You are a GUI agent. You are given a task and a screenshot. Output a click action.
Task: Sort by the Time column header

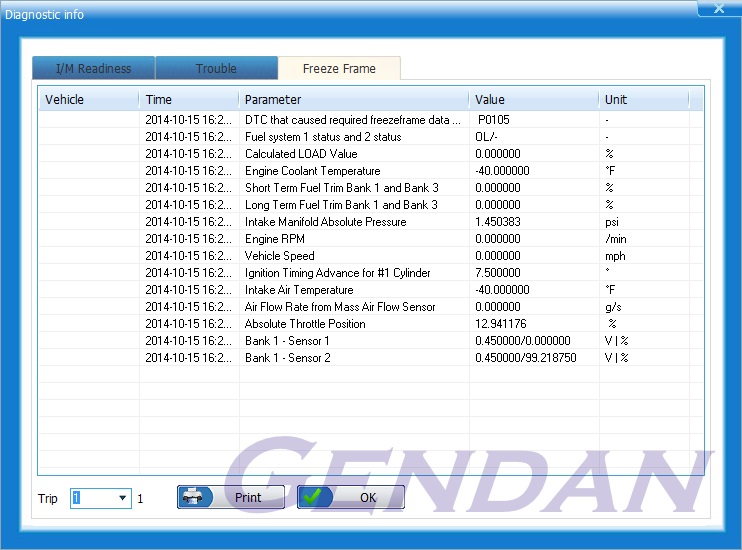click(188, 99)
